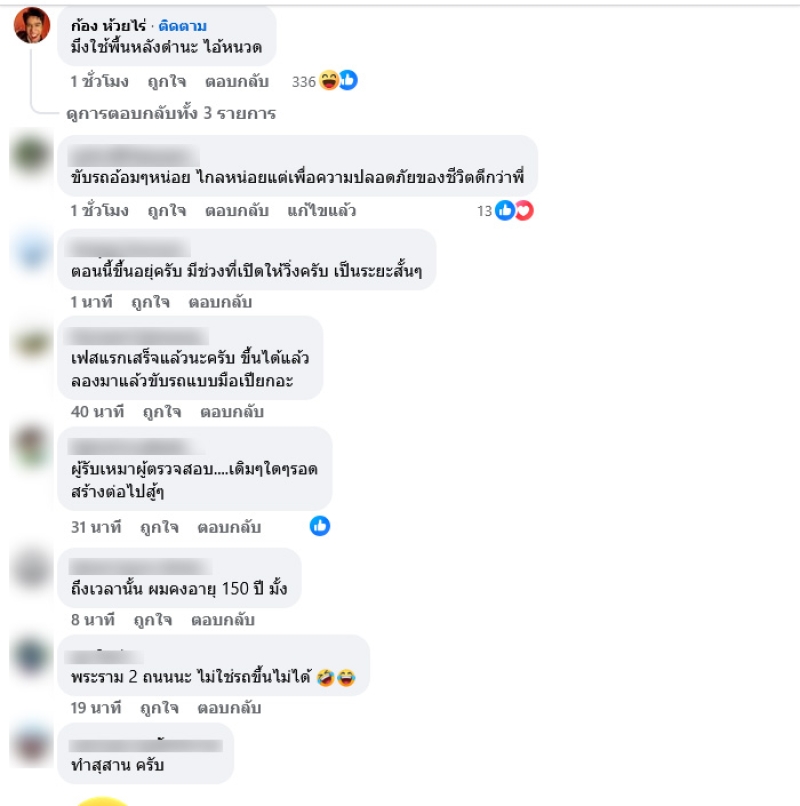Image resolution: width=800 pixels, height=806 pixels.
Task: Like the ผู้รับเหมาผู้ตรวจสอบ comment
Action: coord(159,527)
